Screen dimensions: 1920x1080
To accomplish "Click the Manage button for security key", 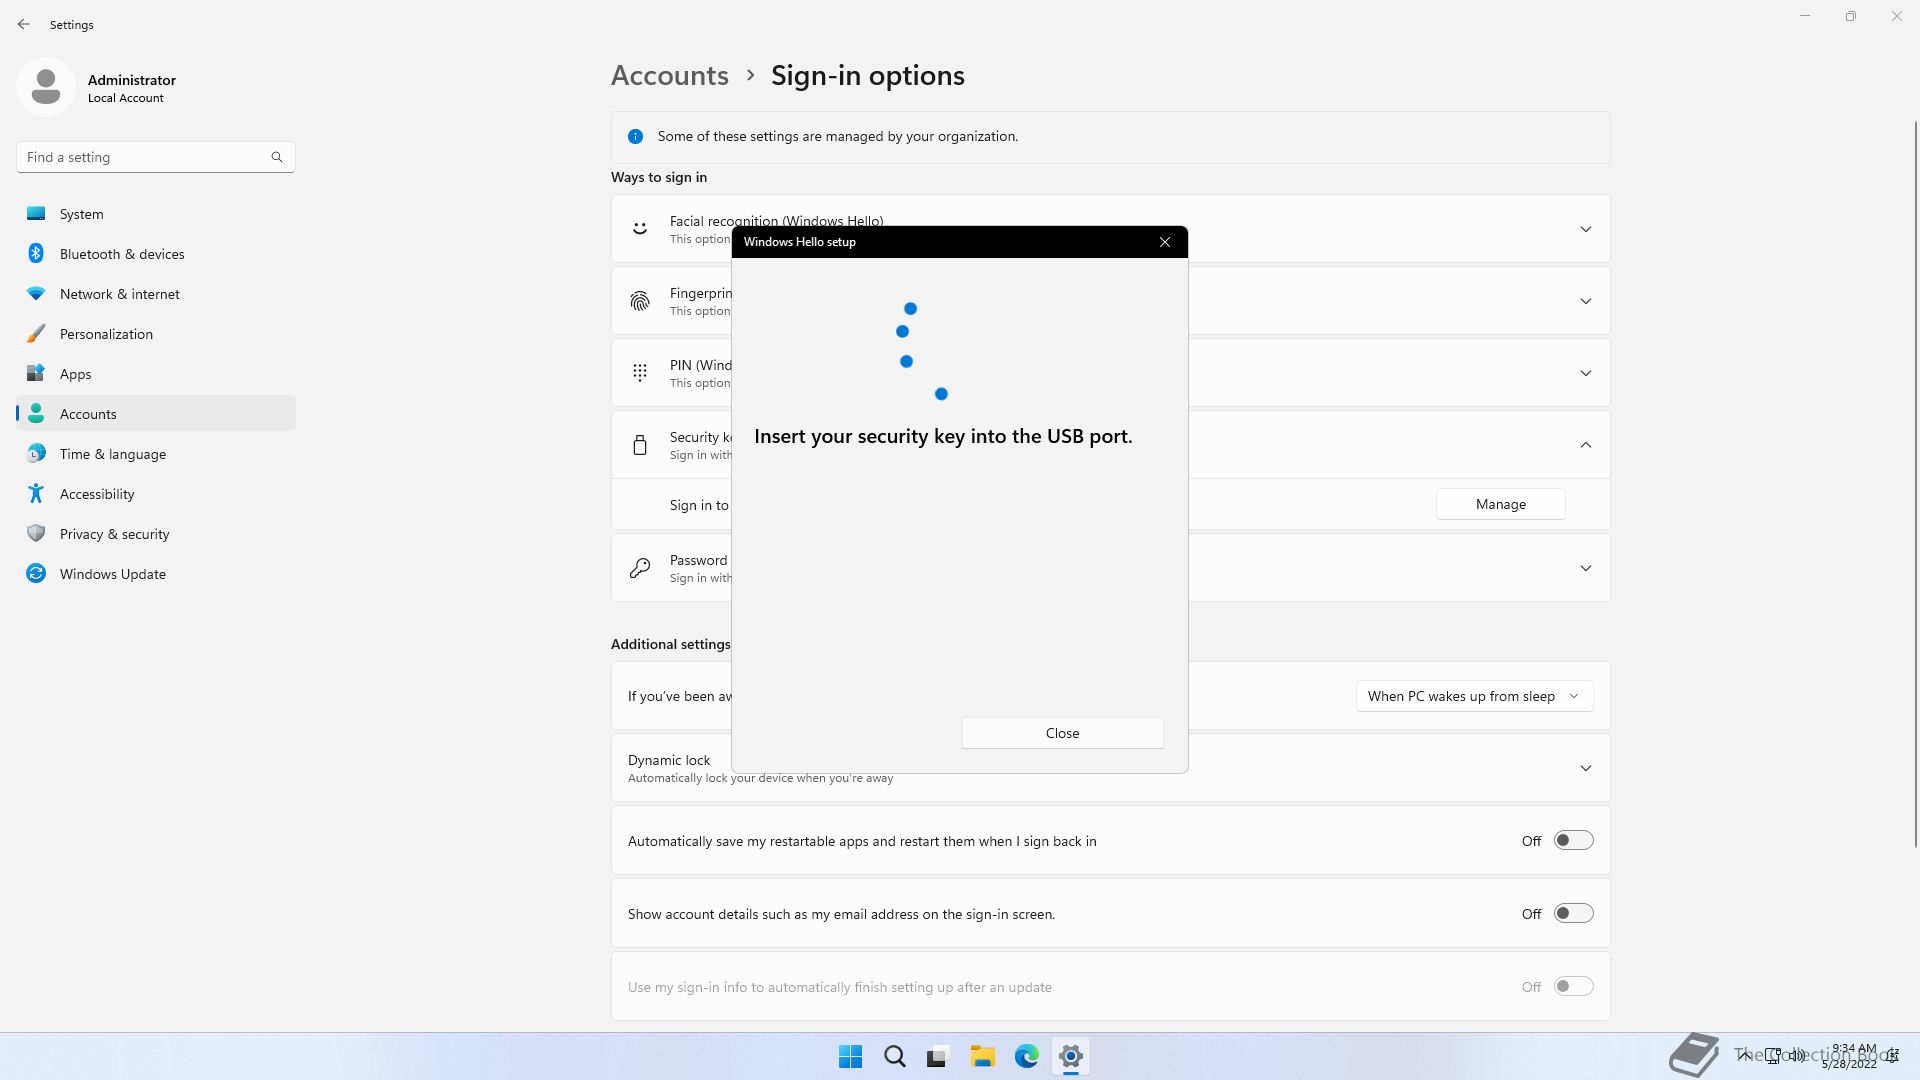I will click(x=1500, y=504).
